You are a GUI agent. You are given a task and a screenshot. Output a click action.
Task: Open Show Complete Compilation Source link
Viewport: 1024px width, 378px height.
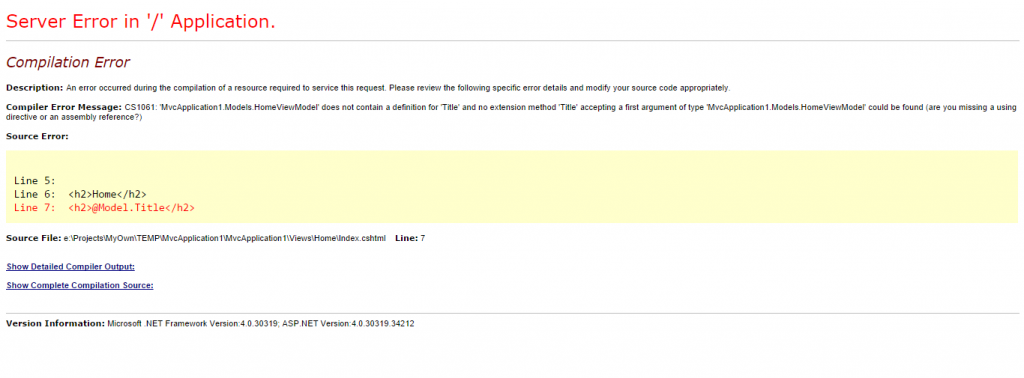pyautogui.click(x=80, y=285)
